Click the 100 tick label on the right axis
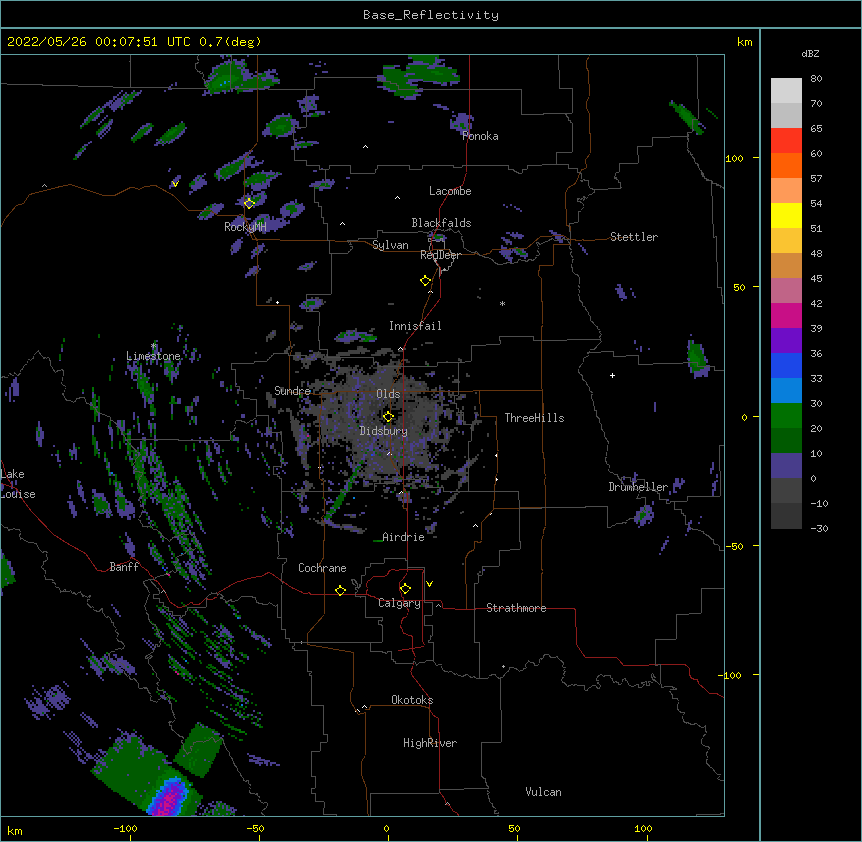Screen dimensions: 862x842 (734, 158)
